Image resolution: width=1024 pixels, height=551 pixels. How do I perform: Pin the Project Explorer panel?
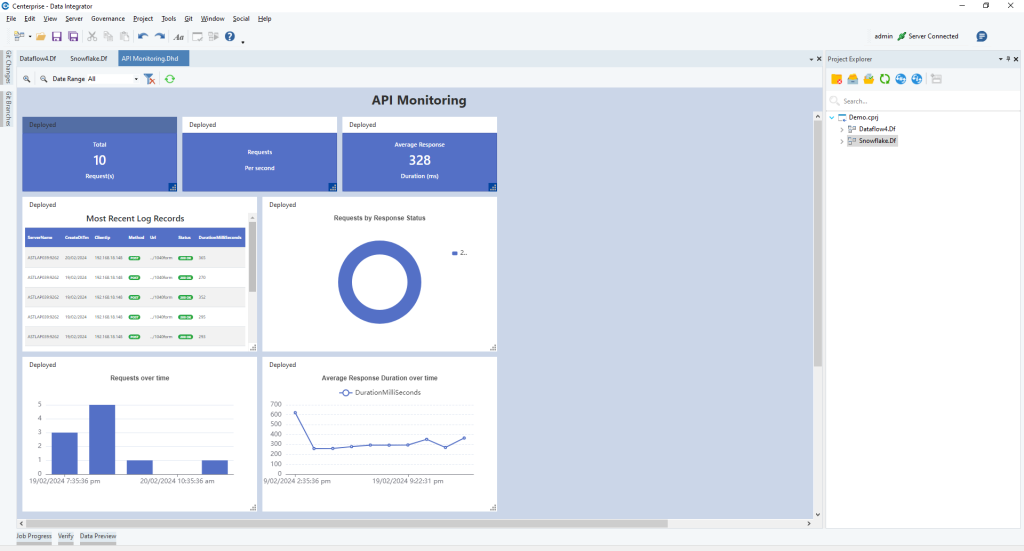coord(1008,59)
